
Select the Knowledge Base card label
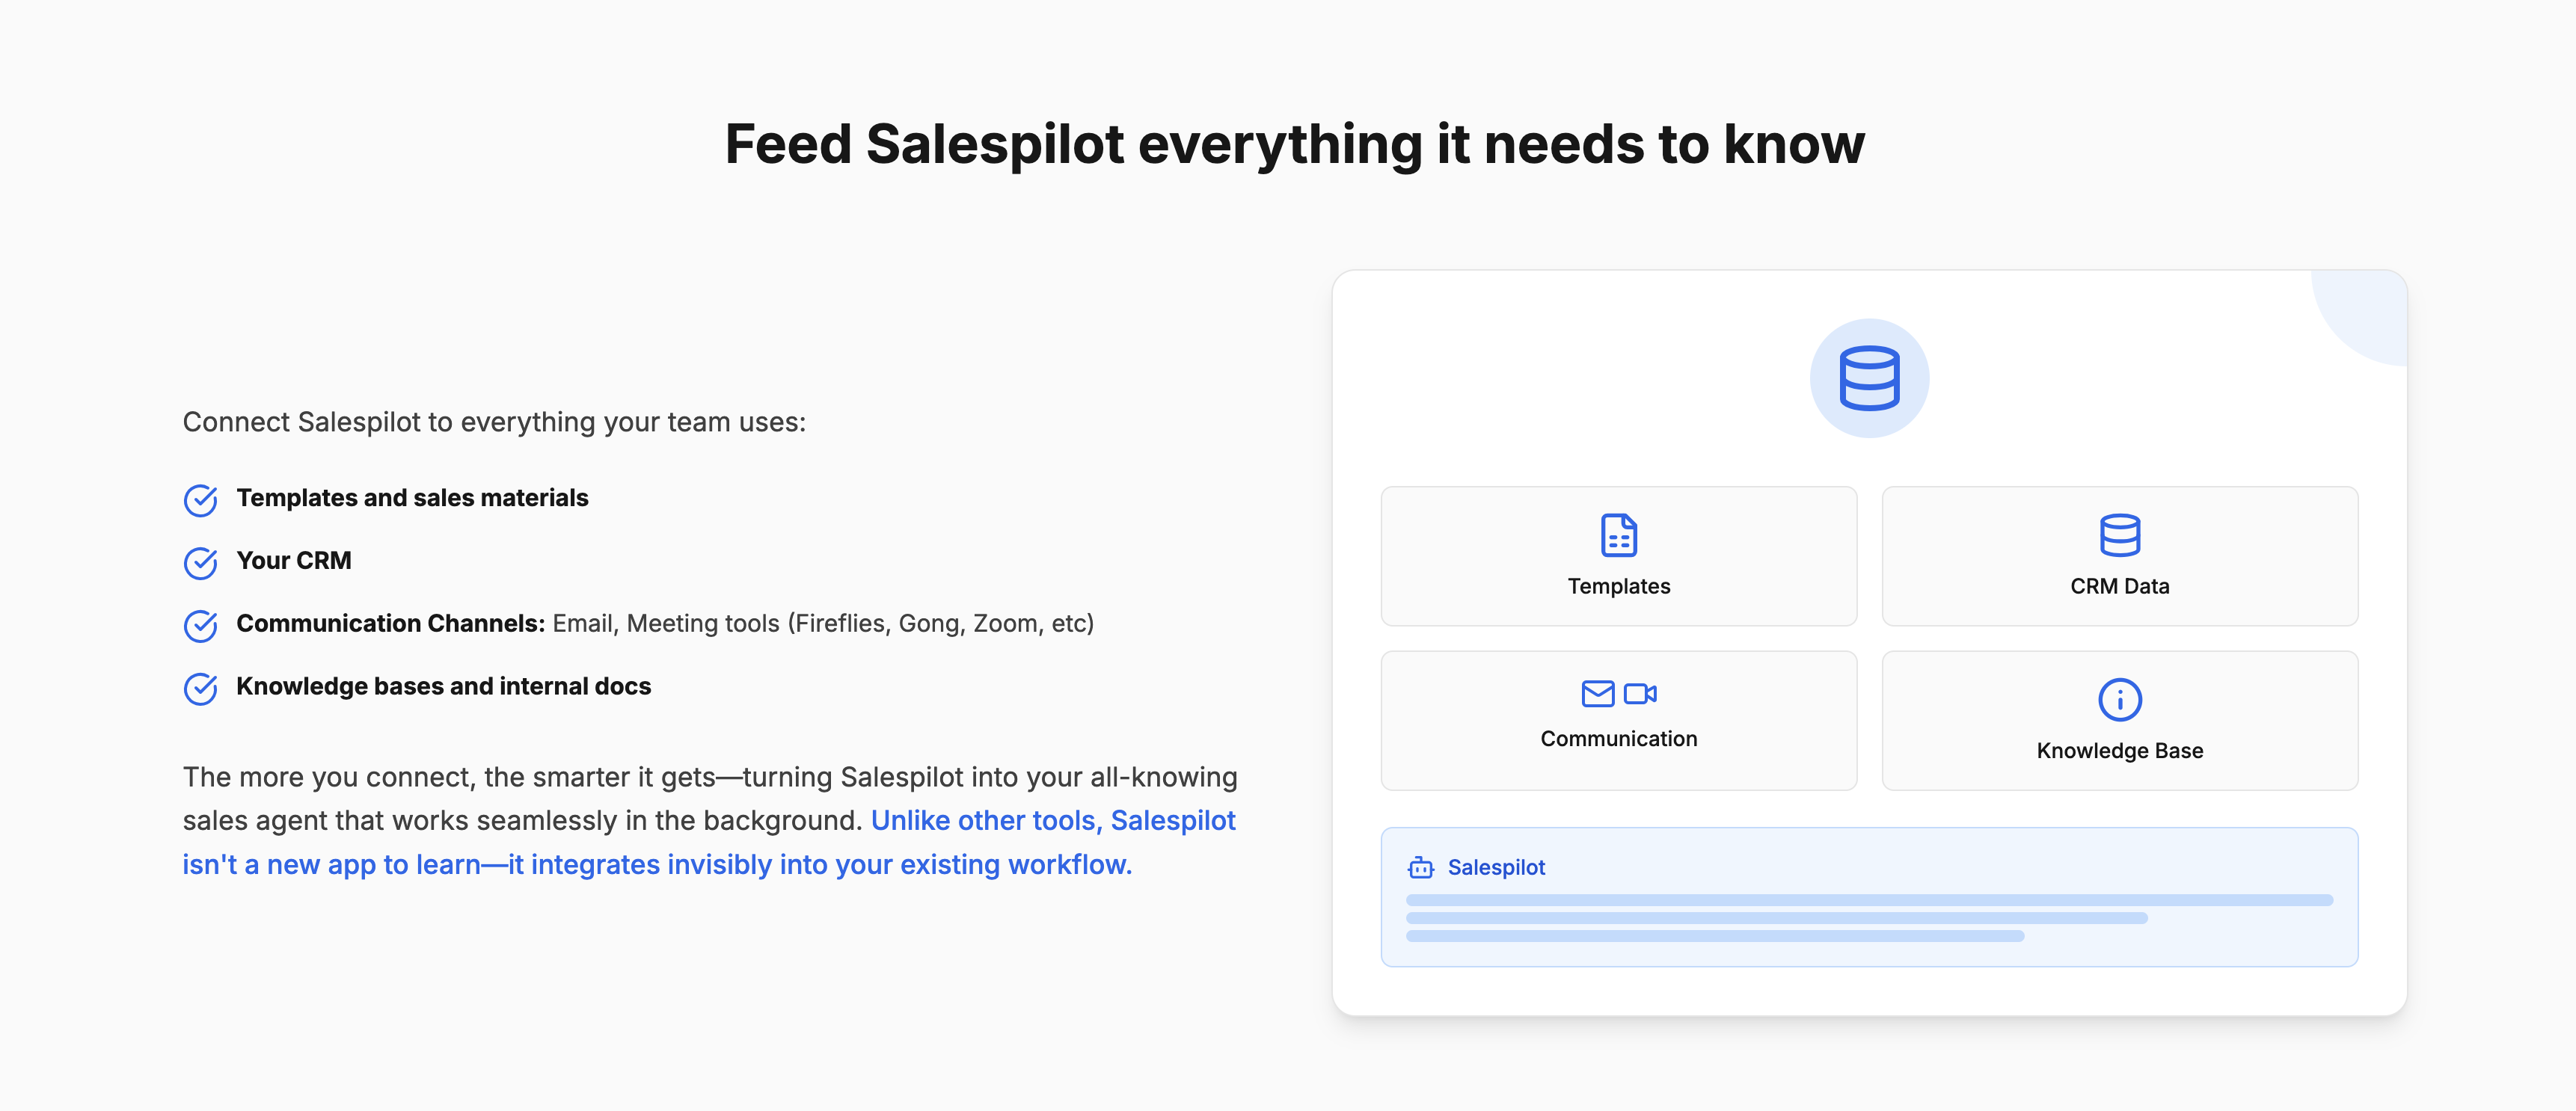click(x=2119, y=750)
